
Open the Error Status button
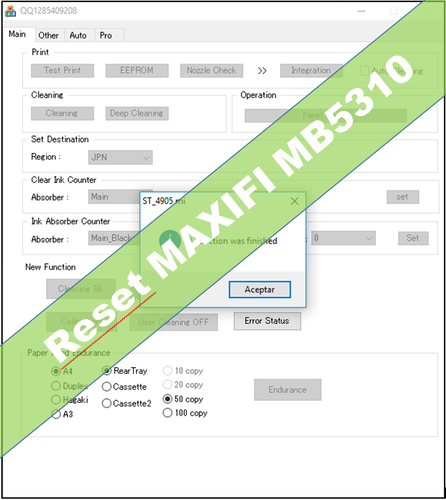(x=267, y=321)
